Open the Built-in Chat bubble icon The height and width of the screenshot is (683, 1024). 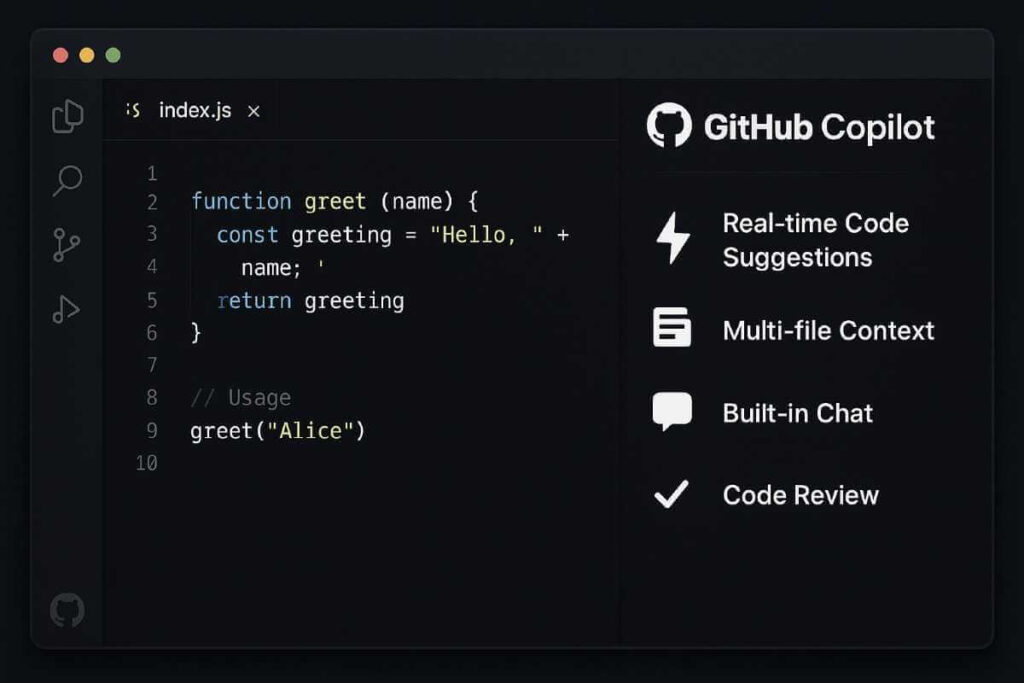tap(672, 411)
